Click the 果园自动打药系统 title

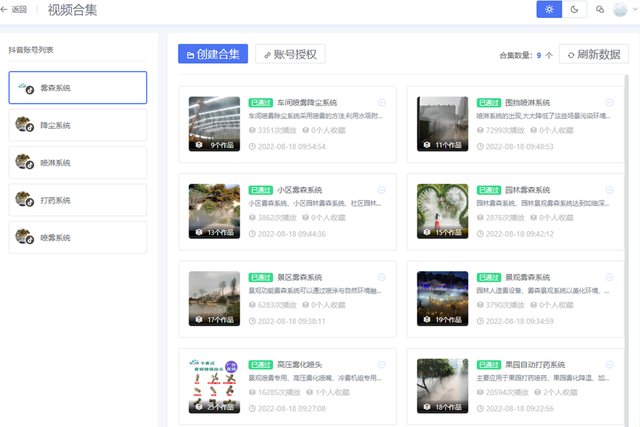[x=535, y=365]
